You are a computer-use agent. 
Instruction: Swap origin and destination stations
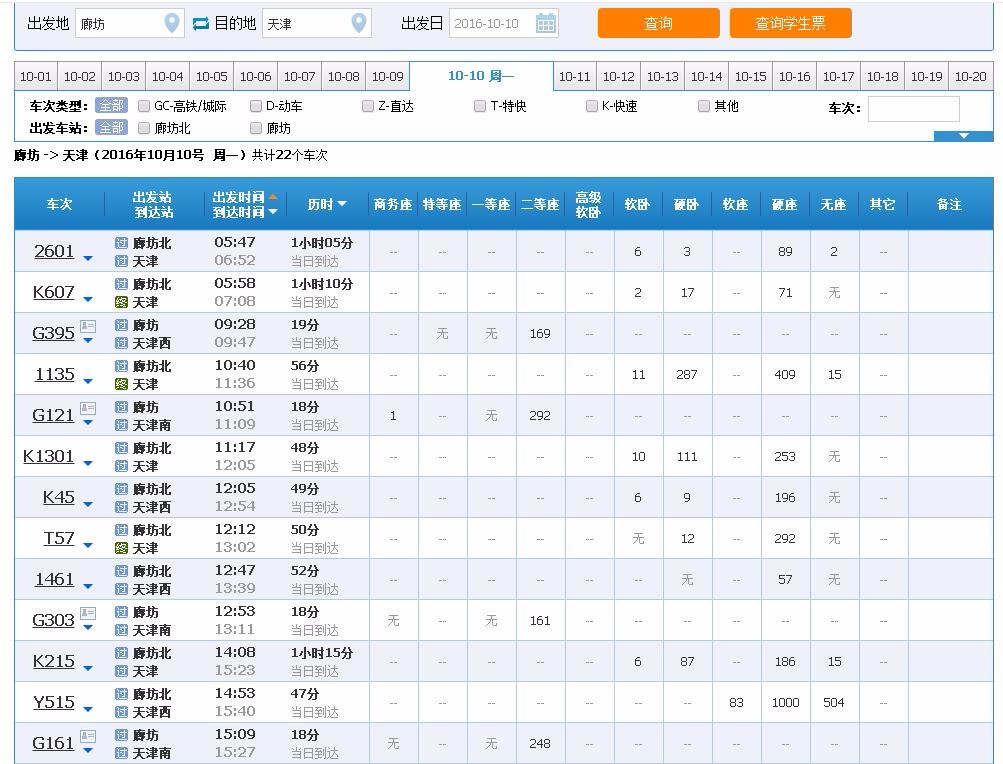click(x=201, y=24)
